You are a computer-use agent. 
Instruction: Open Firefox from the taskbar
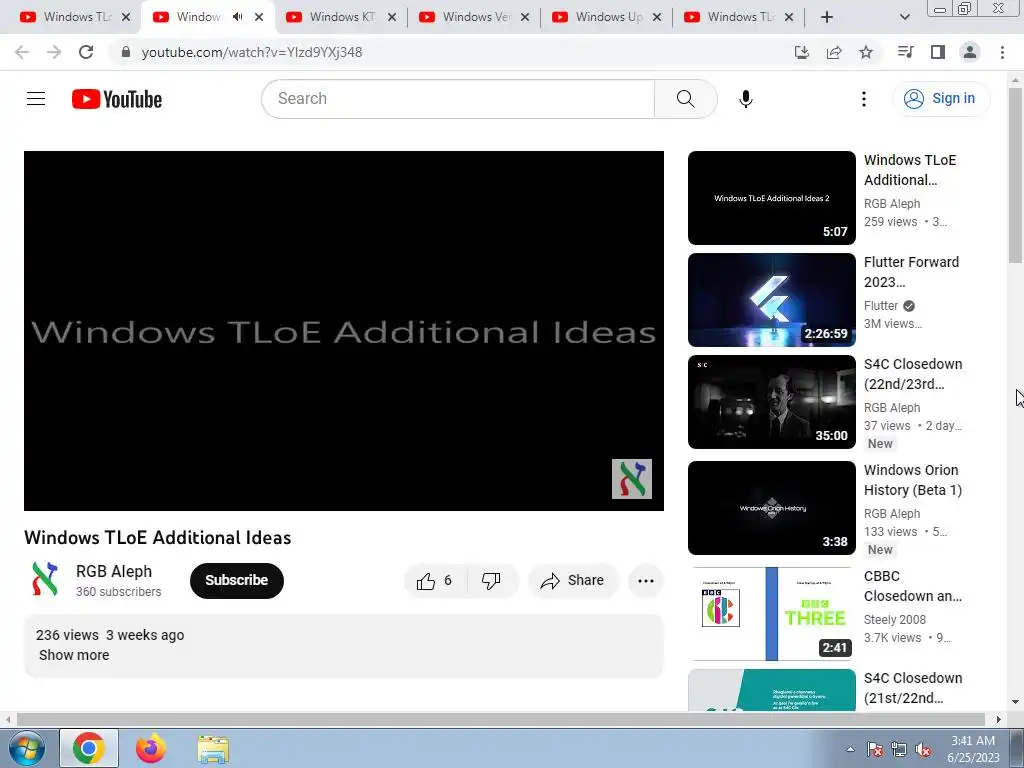(151, 748)
